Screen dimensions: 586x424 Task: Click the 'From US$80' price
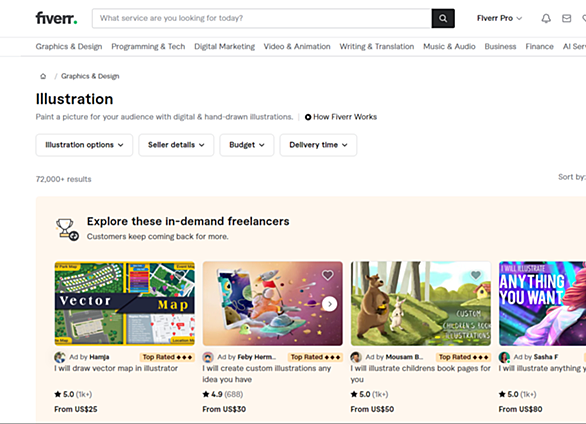click(x=520, y=409)
